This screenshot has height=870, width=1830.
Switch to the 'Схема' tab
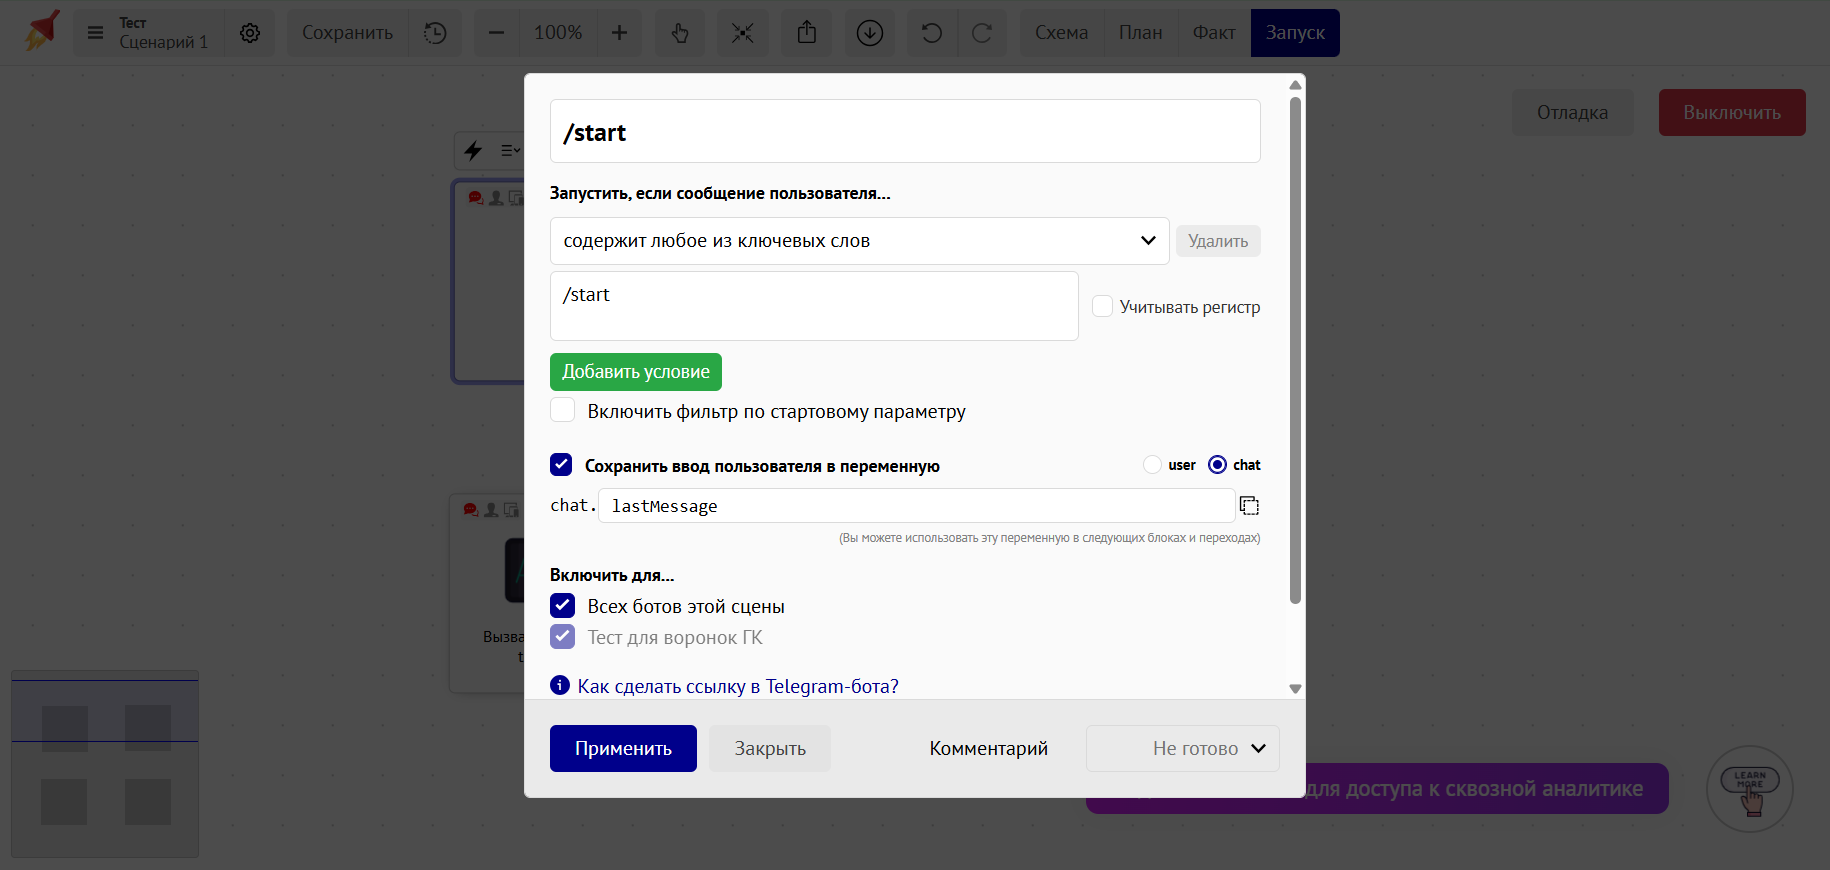click(1061, 33)
